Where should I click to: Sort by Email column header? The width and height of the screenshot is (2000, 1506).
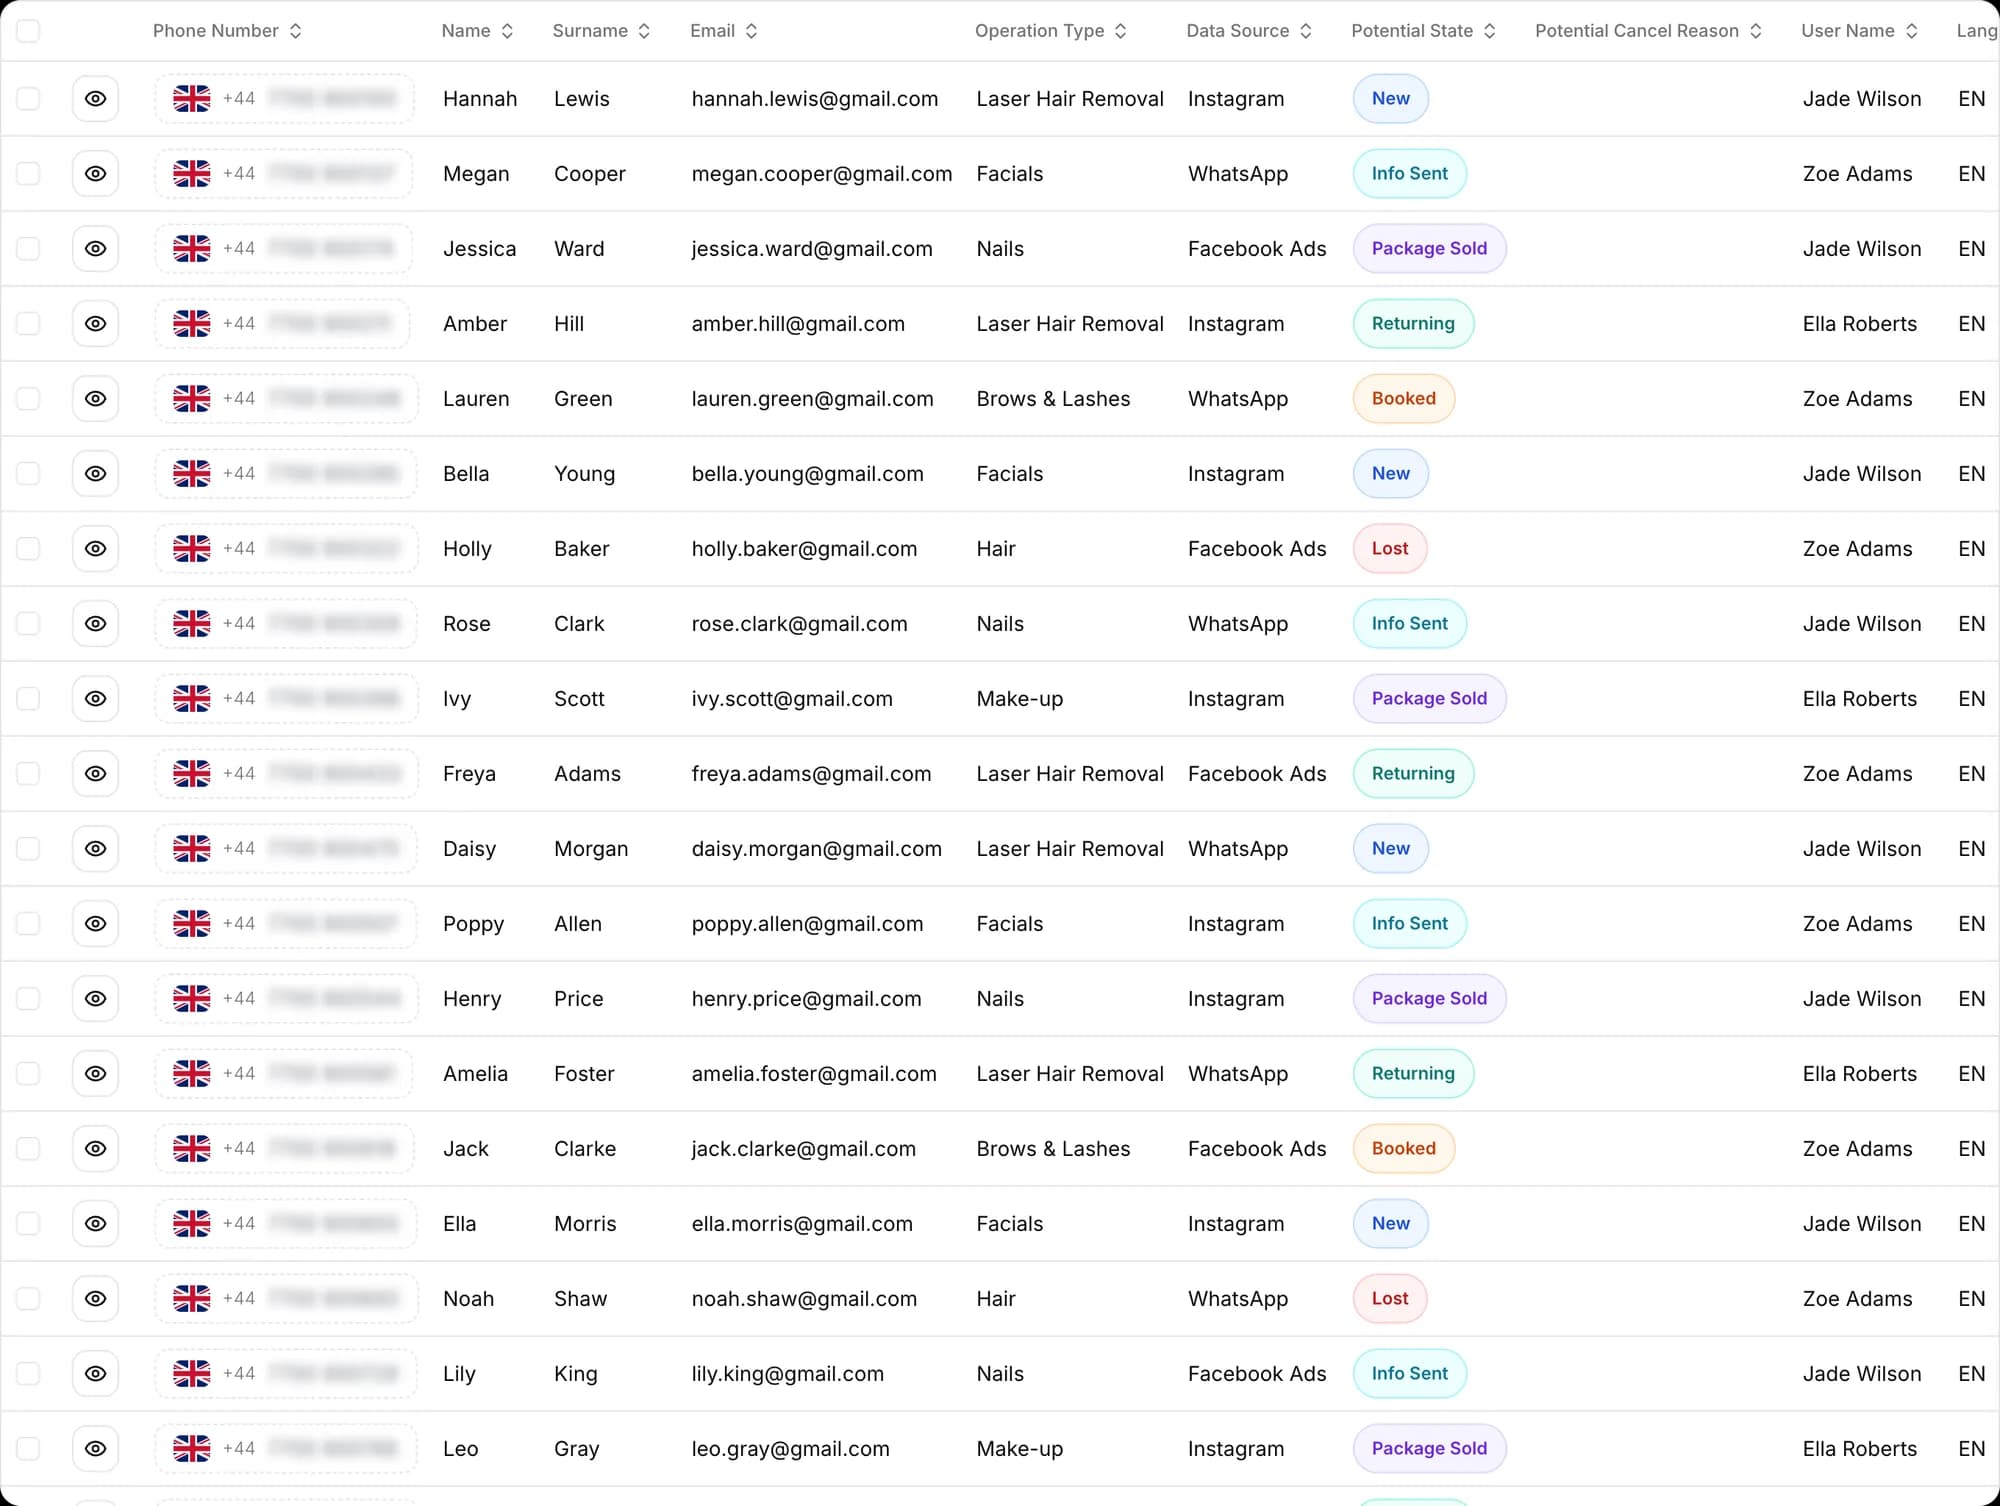[724, 31]
